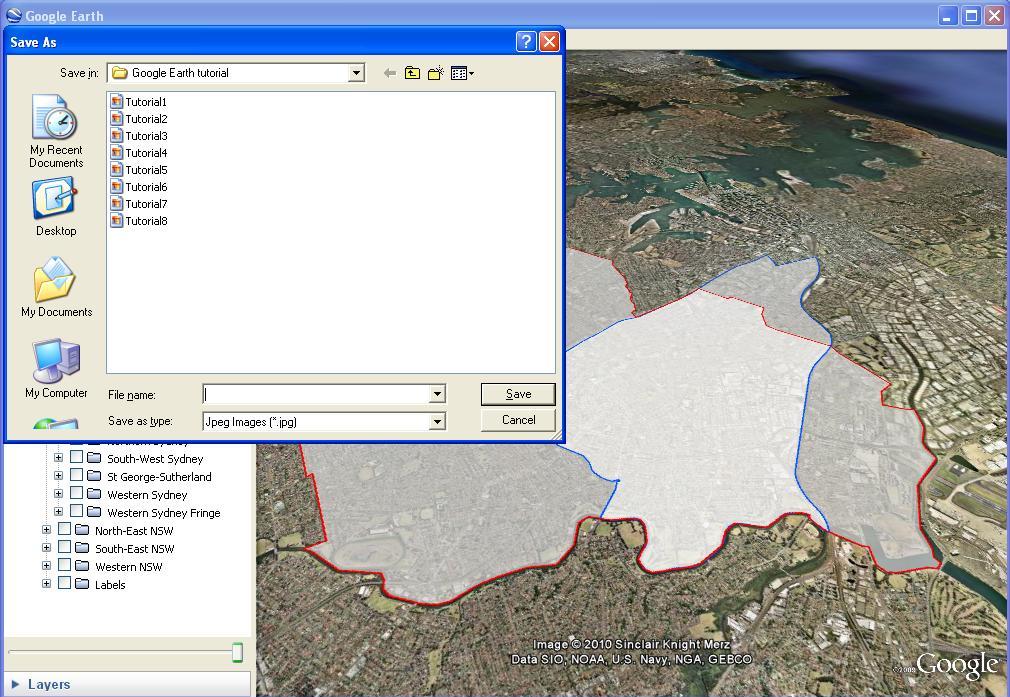Open My Computer in the places bar
This screenshot has width=1010, height=697.
(x=56, y=368)
